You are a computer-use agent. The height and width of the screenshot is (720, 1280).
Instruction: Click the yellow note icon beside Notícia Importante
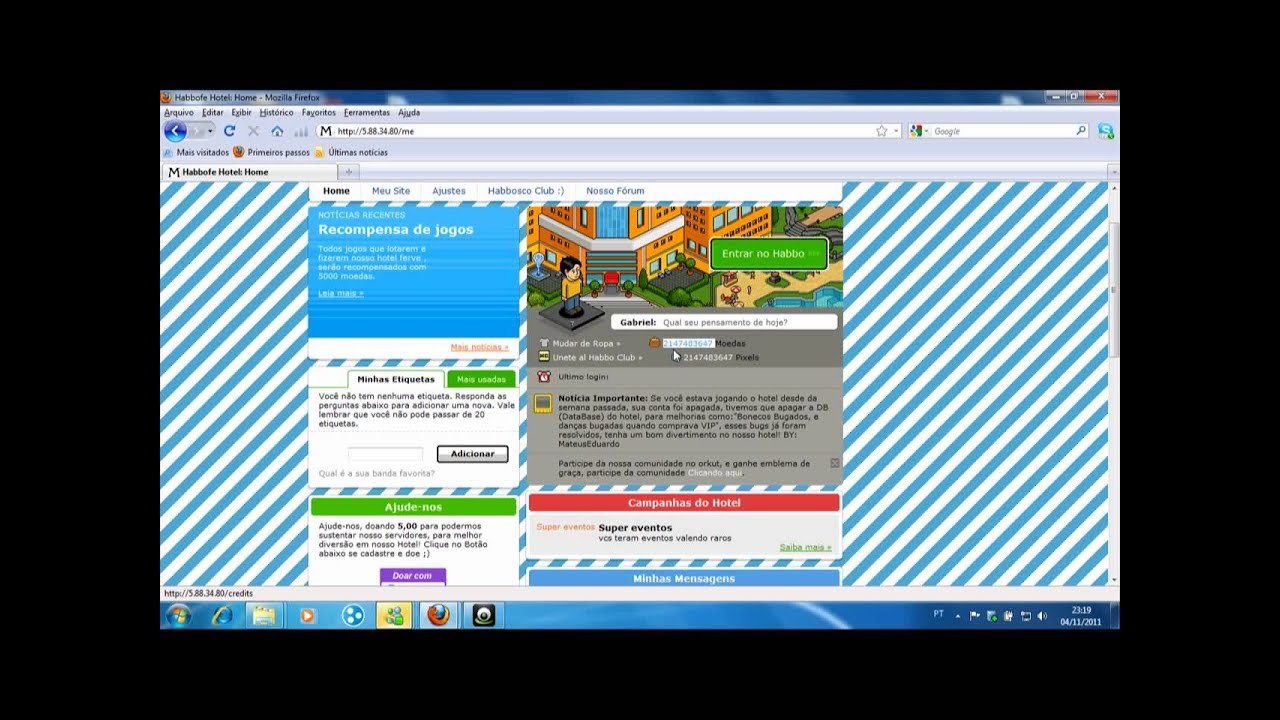tap(543, 404)
